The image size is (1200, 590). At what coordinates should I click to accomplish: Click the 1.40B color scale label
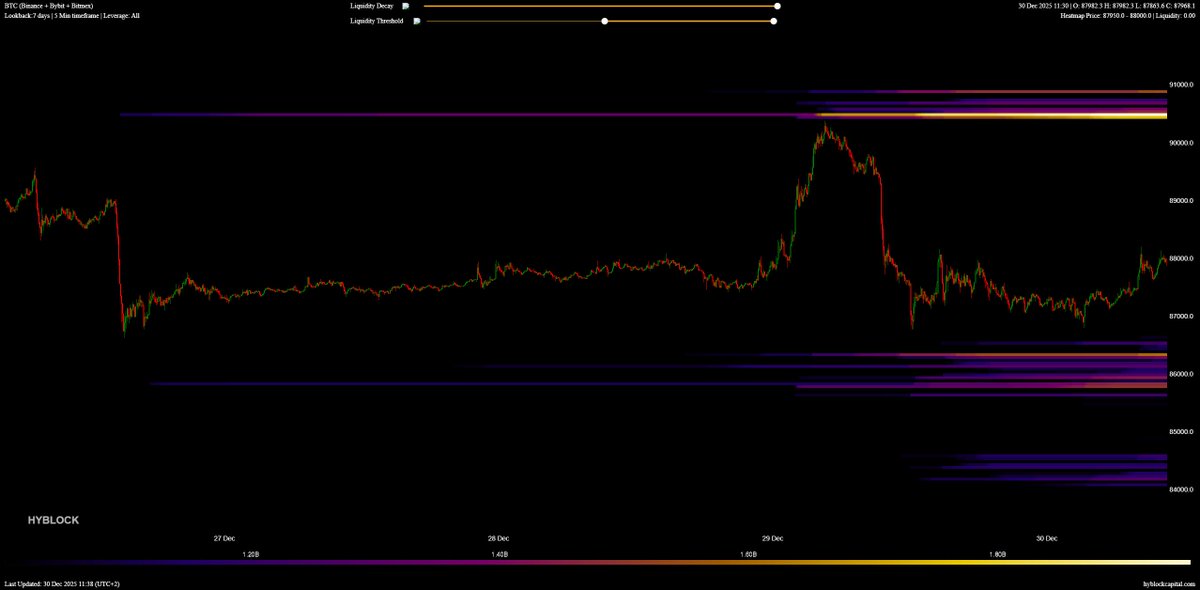[x=499, y=554]
